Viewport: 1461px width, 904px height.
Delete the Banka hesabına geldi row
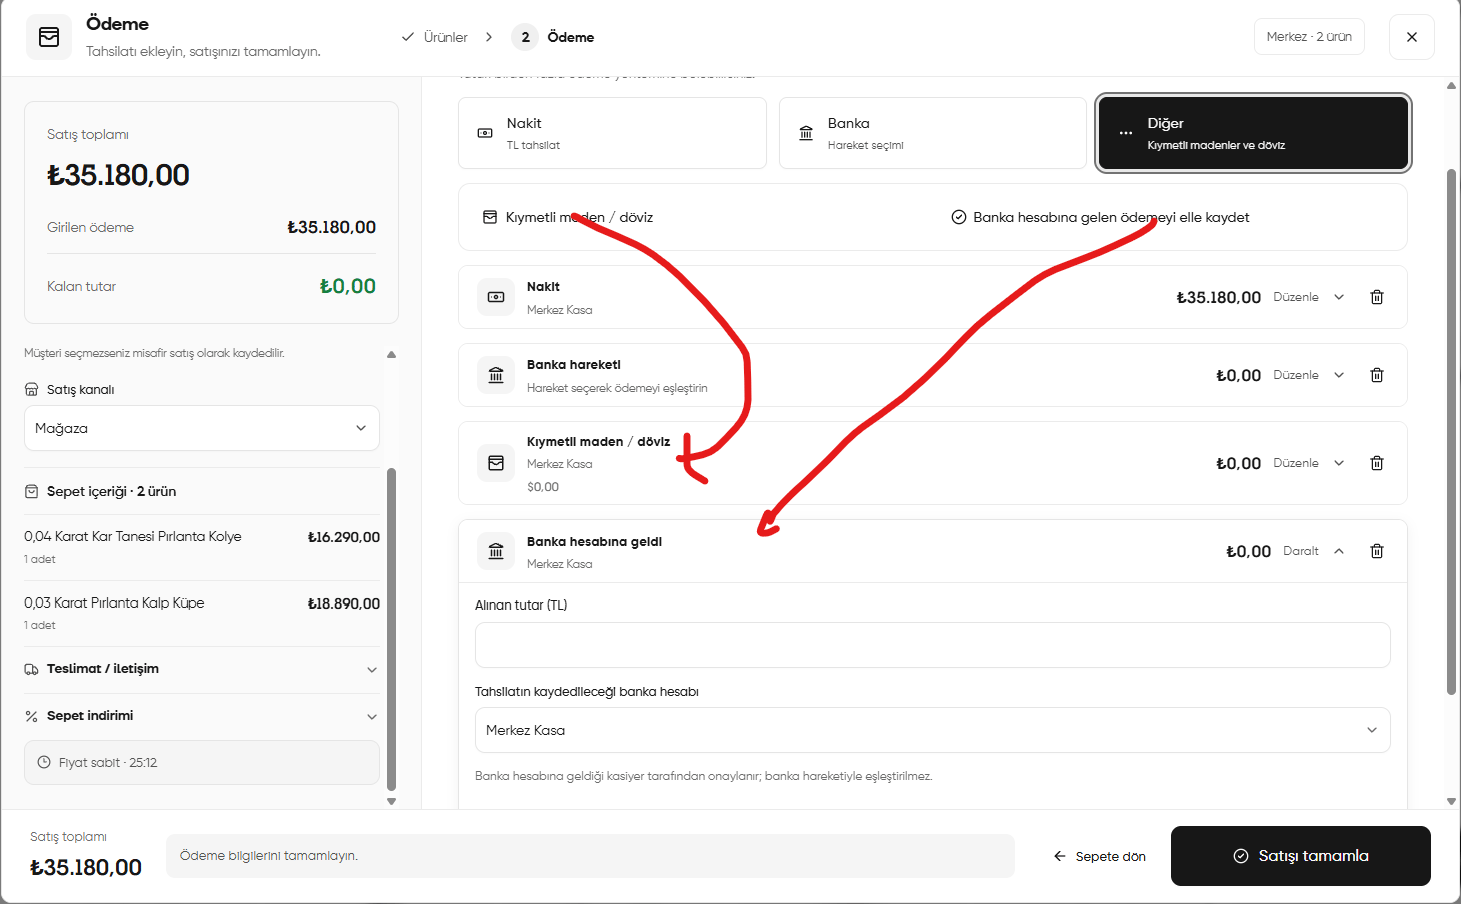(x=1377, y=551)
